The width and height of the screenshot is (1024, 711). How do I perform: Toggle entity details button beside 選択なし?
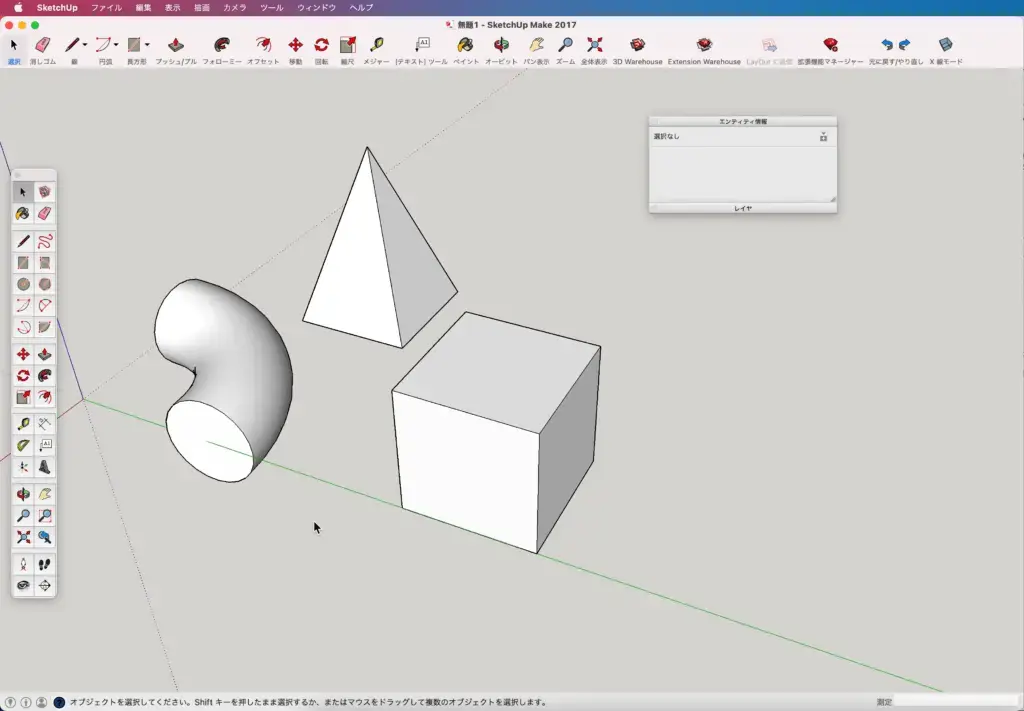pyautogui.click(x=824, y=136)
